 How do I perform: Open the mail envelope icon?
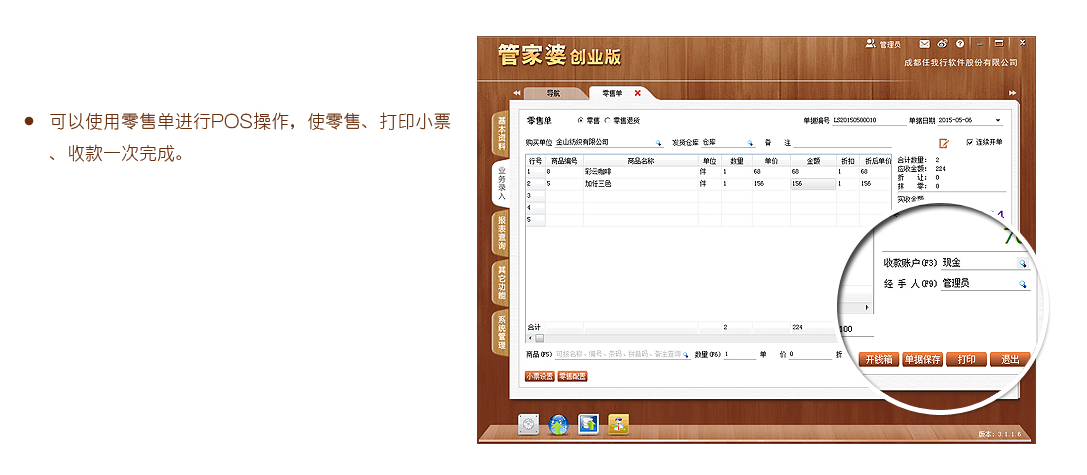(924, 44)
